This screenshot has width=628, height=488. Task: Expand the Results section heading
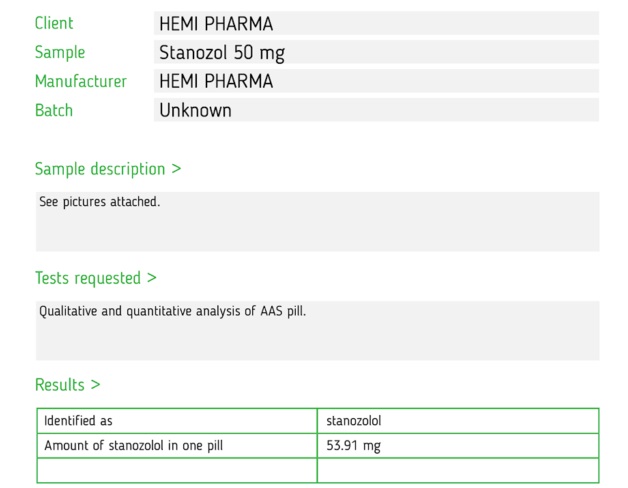(67, 385)
